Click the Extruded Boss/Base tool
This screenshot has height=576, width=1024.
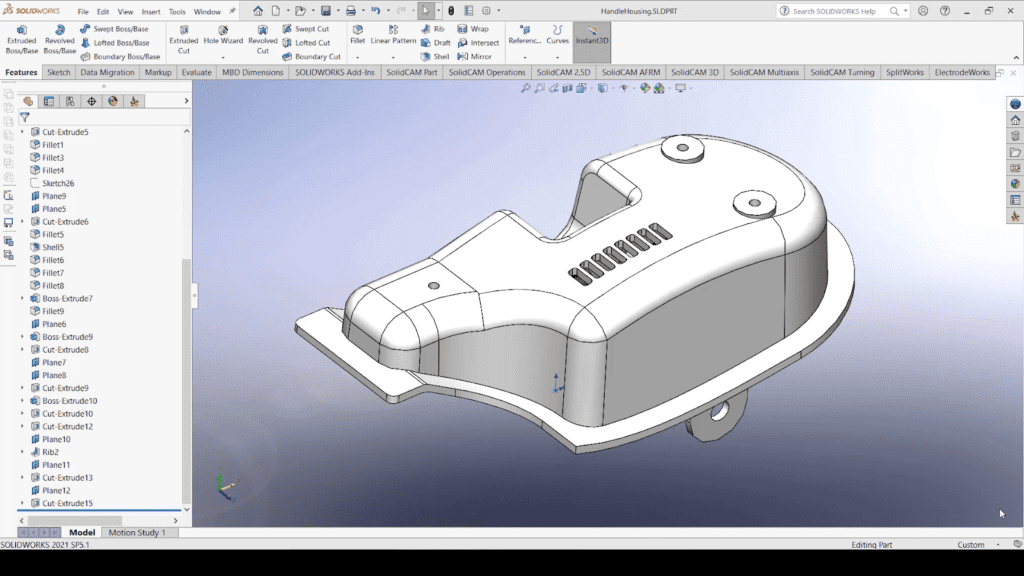click(21, 39)
